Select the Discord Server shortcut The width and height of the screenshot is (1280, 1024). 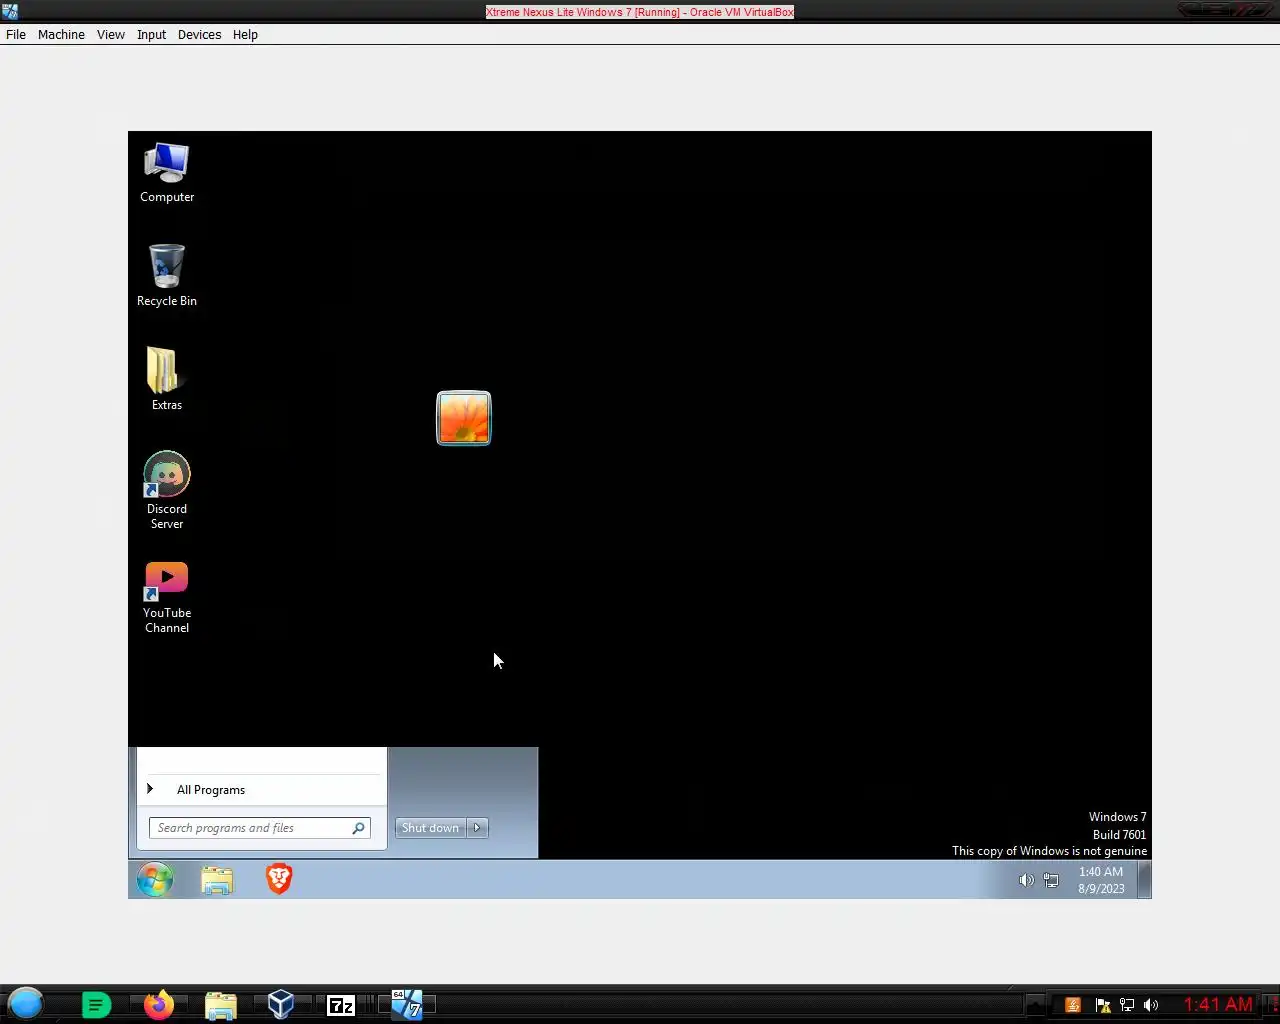[x=167, y=490]
